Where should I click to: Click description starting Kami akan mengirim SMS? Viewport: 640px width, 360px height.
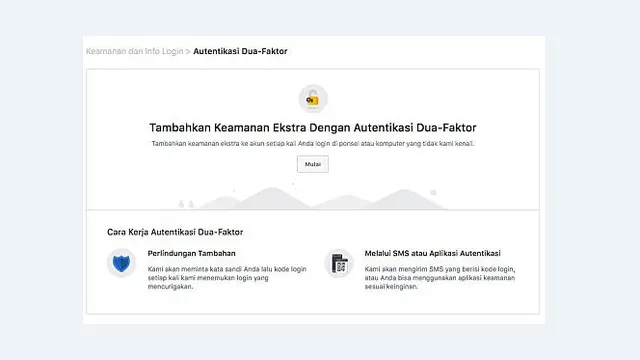(440, 278)
